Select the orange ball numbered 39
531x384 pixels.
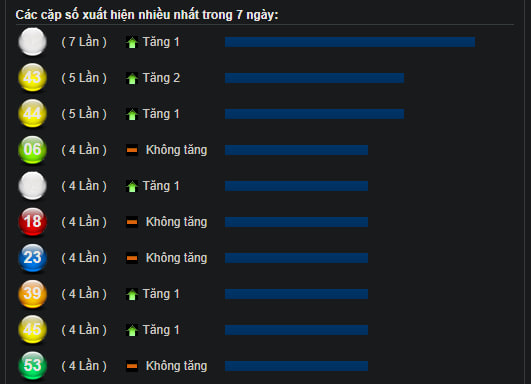click(x=33, y=294)
